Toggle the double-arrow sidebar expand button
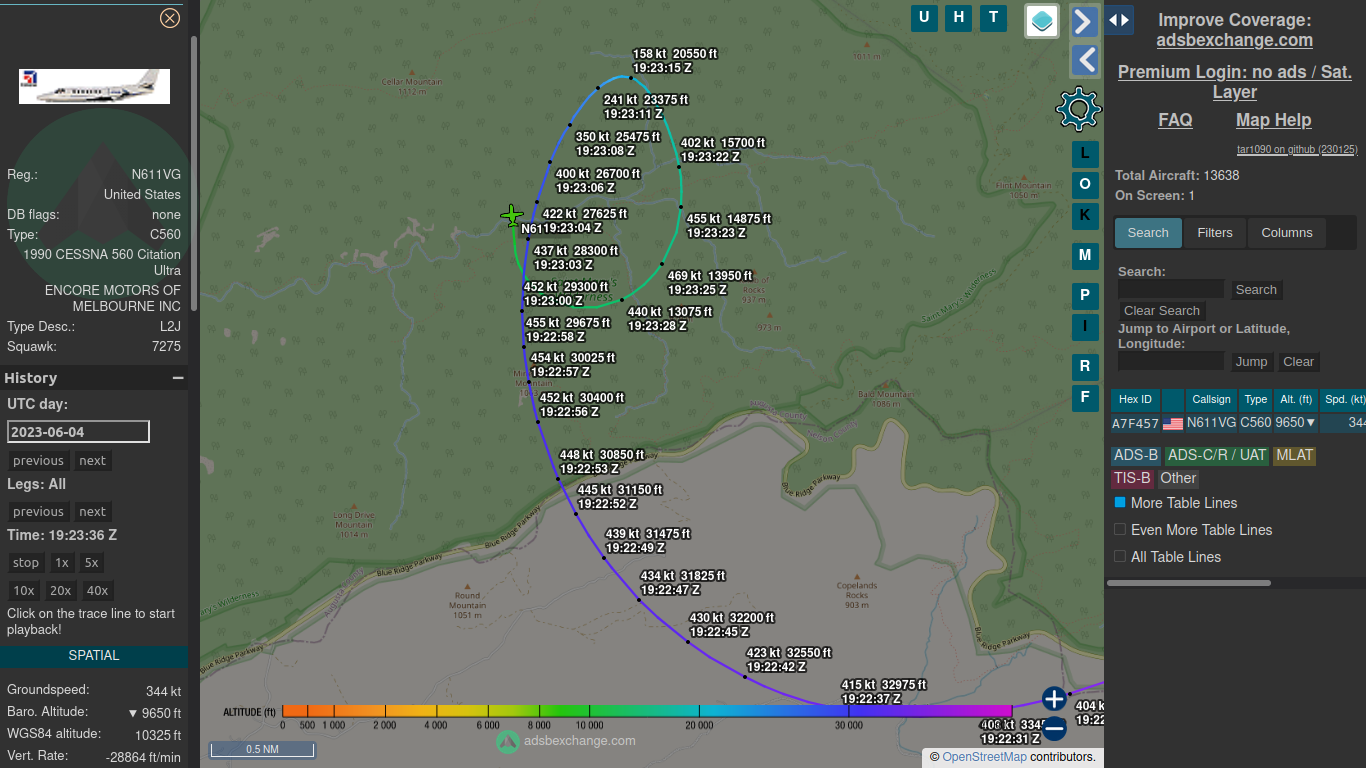 (1119, 19)
